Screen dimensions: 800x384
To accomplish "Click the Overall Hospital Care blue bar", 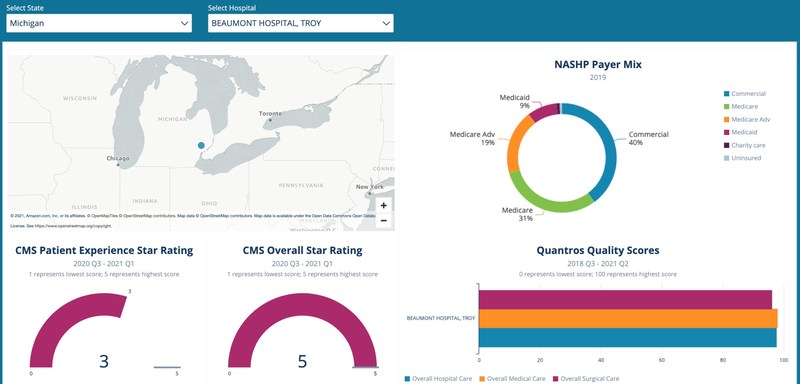I will 628,337.
